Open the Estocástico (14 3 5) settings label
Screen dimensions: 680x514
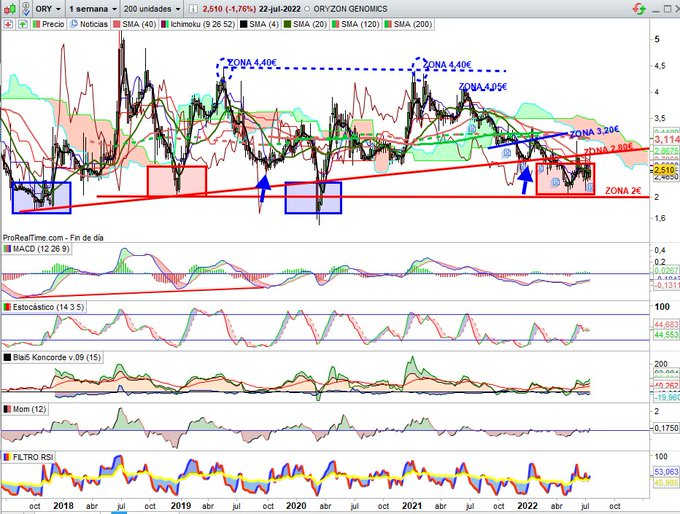[44, 307]
